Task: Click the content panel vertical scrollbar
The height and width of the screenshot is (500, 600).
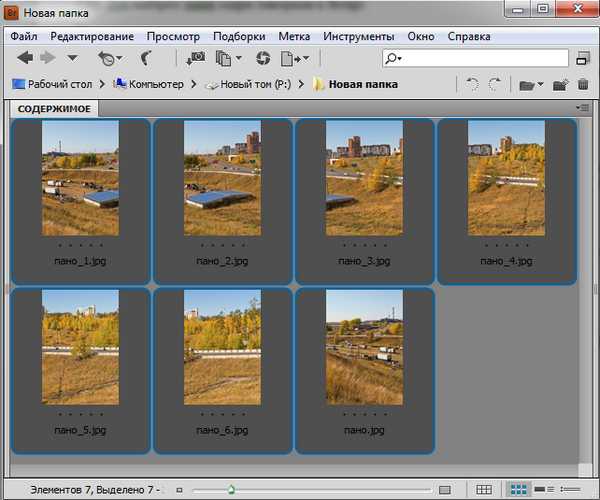Action: click(584, 291)
